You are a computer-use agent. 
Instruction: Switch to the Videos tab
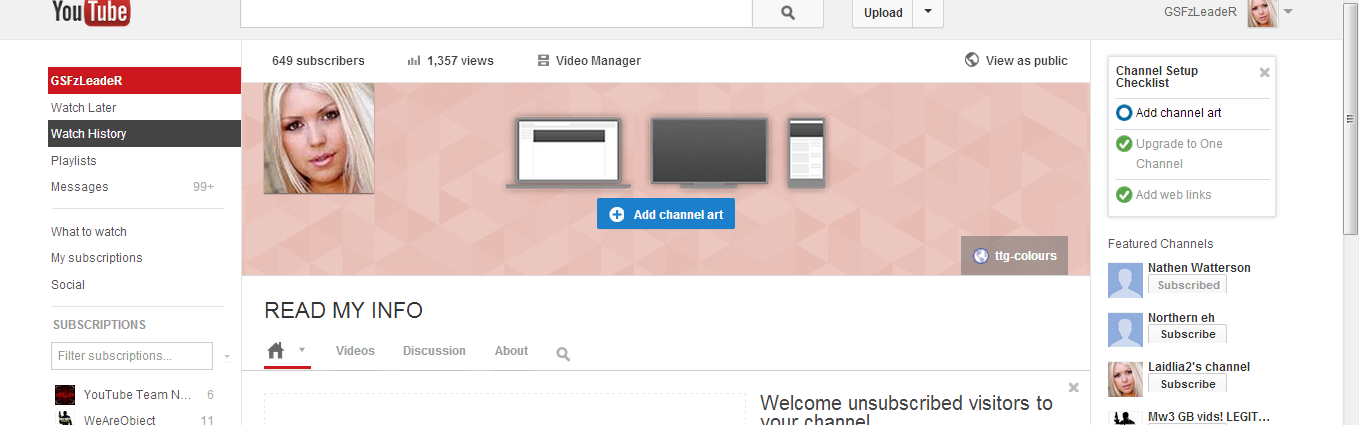(x=355, y=351)
